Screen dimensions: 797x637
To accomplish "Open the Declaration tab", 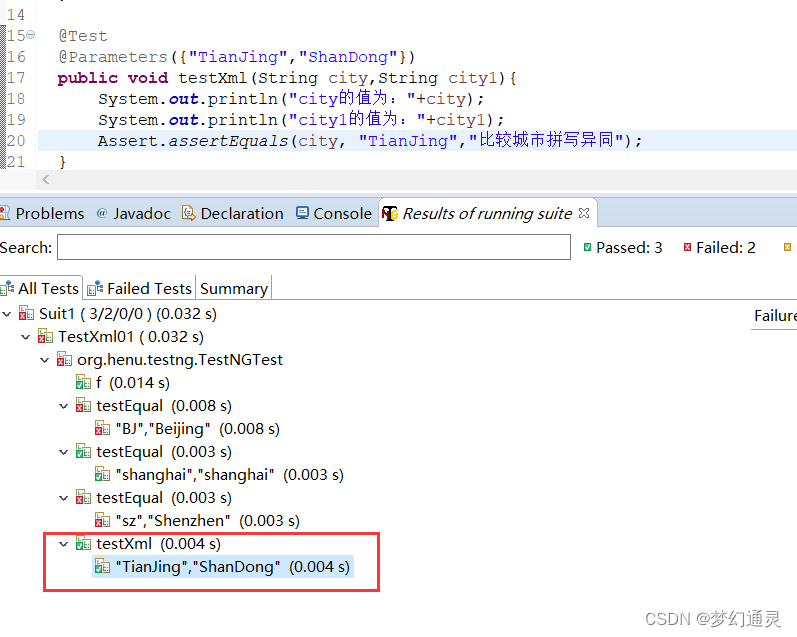I will [233, 214].
